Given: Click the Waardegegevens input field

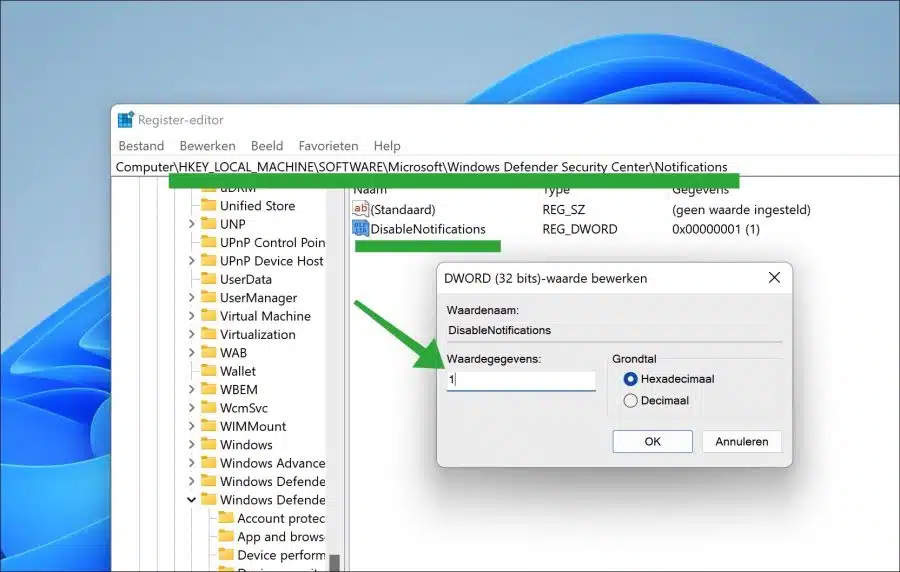Looking at the screenshot, I should 521,380.
